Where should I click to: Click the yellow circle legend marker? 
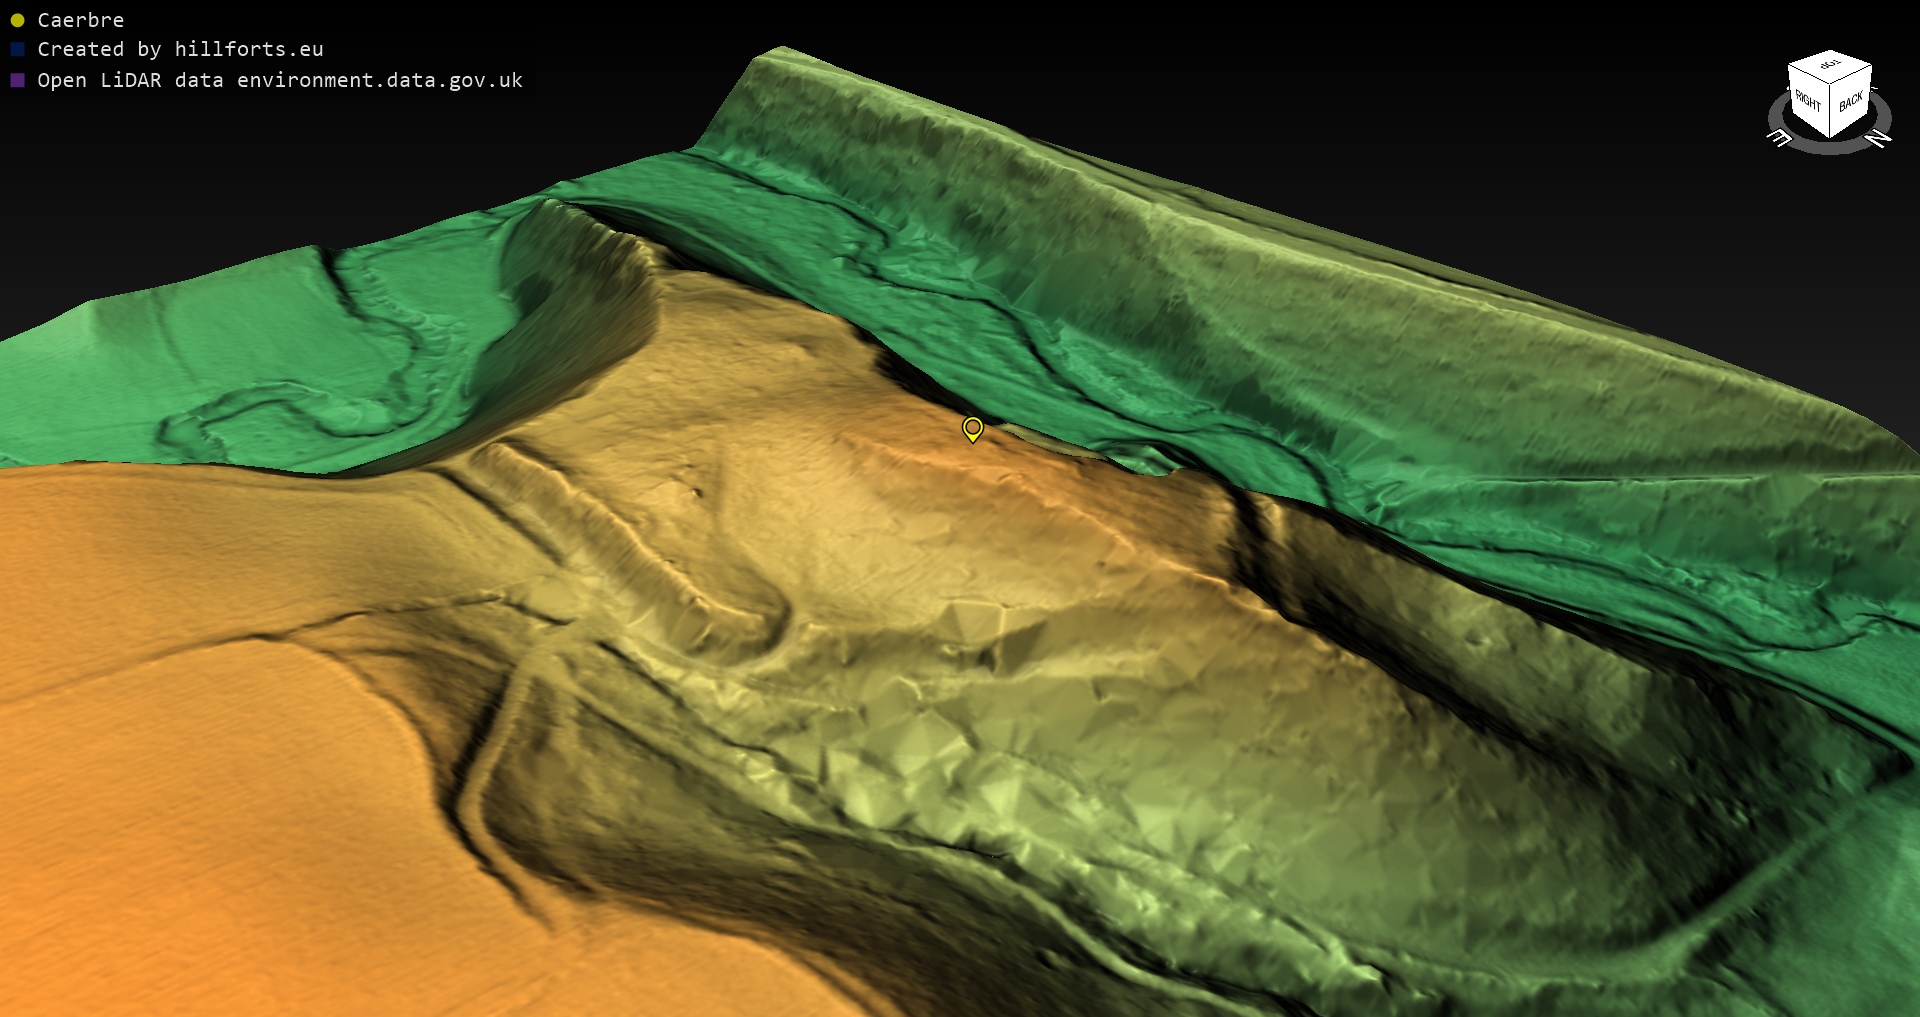(x=17, y=20)
